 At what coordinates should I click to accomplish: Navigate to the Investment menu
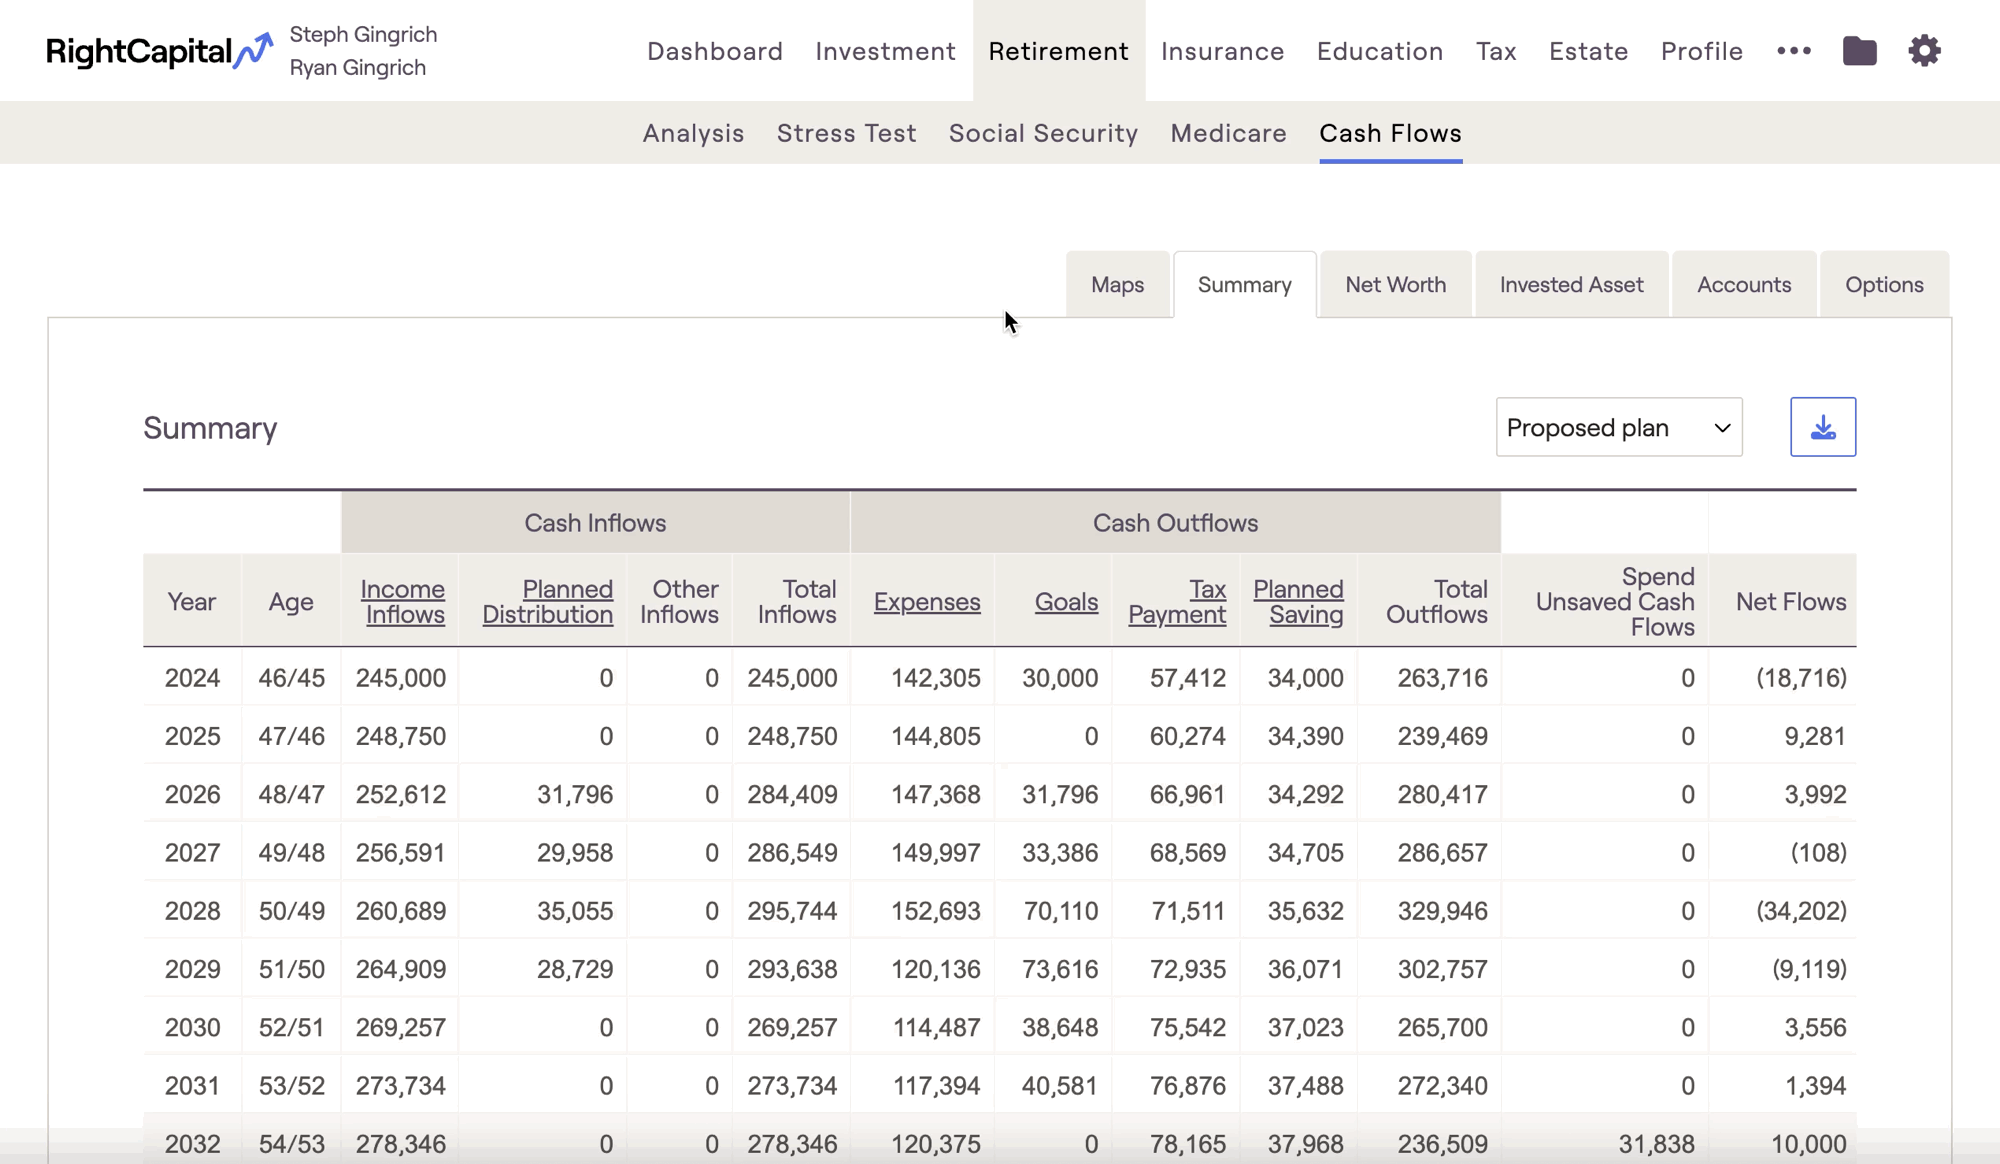tap(885, 51)
